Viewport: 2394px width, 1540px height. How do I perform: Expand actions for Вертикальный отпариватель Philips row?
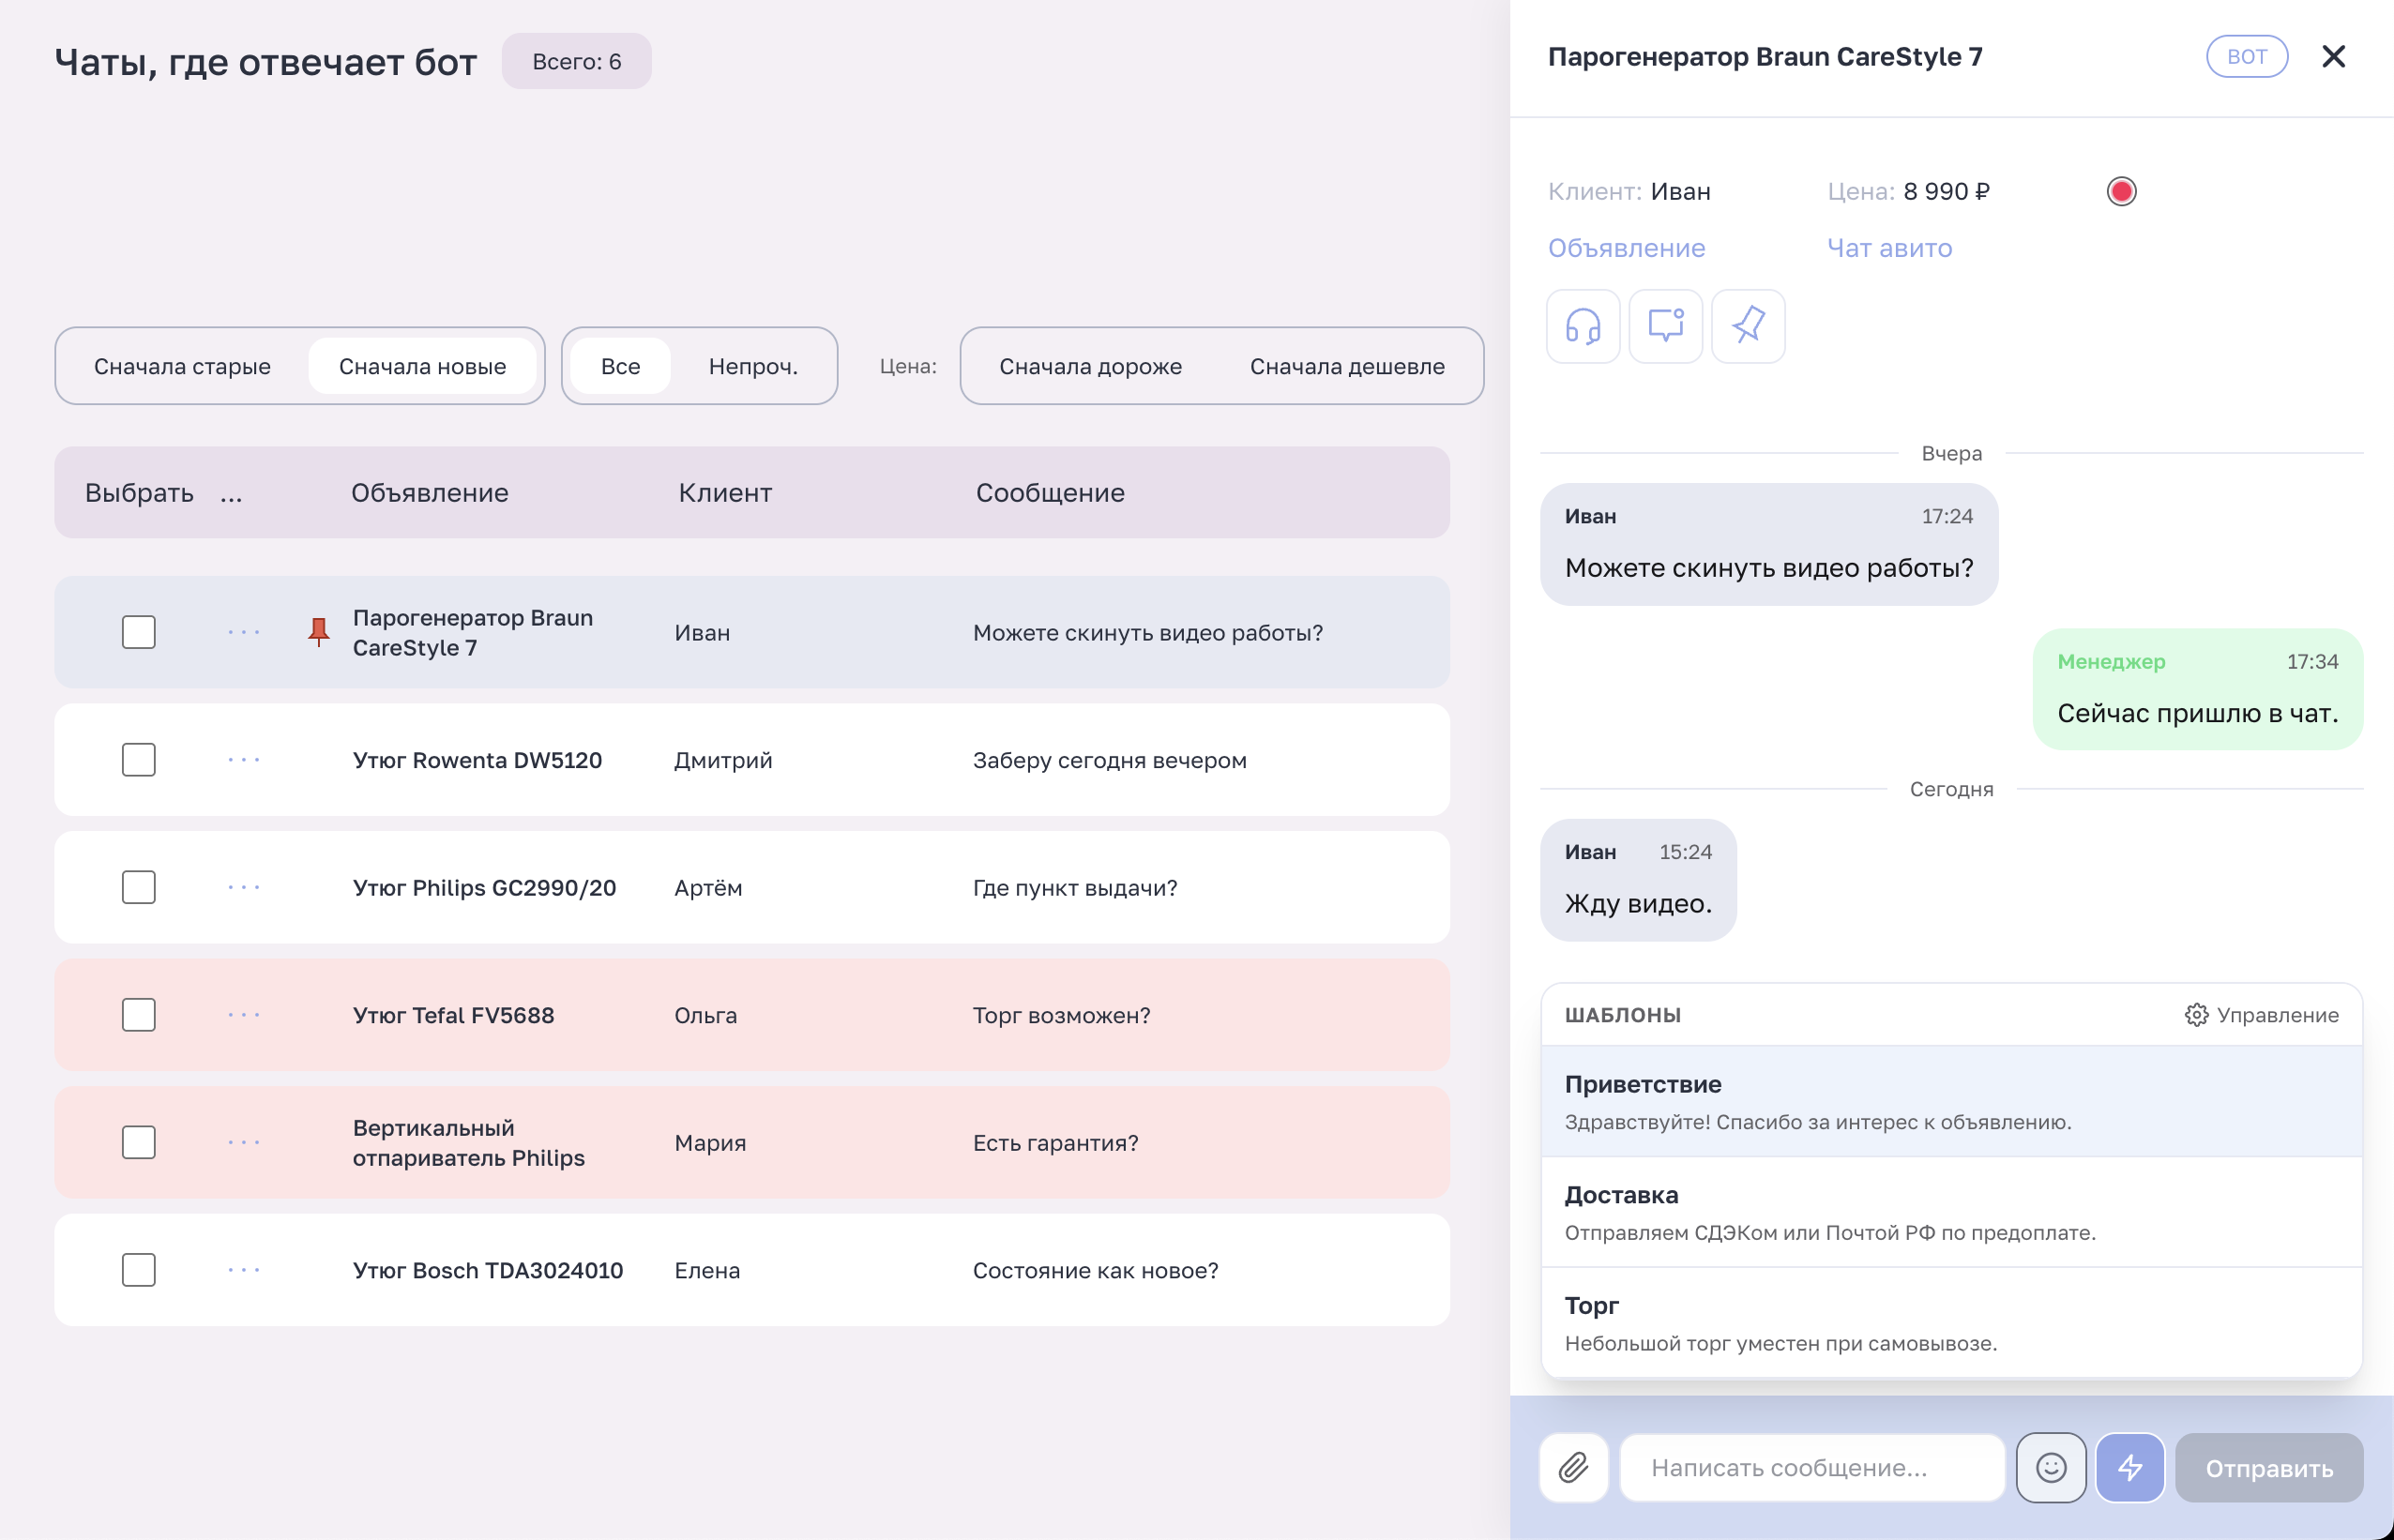click(x=243, y=1142)
